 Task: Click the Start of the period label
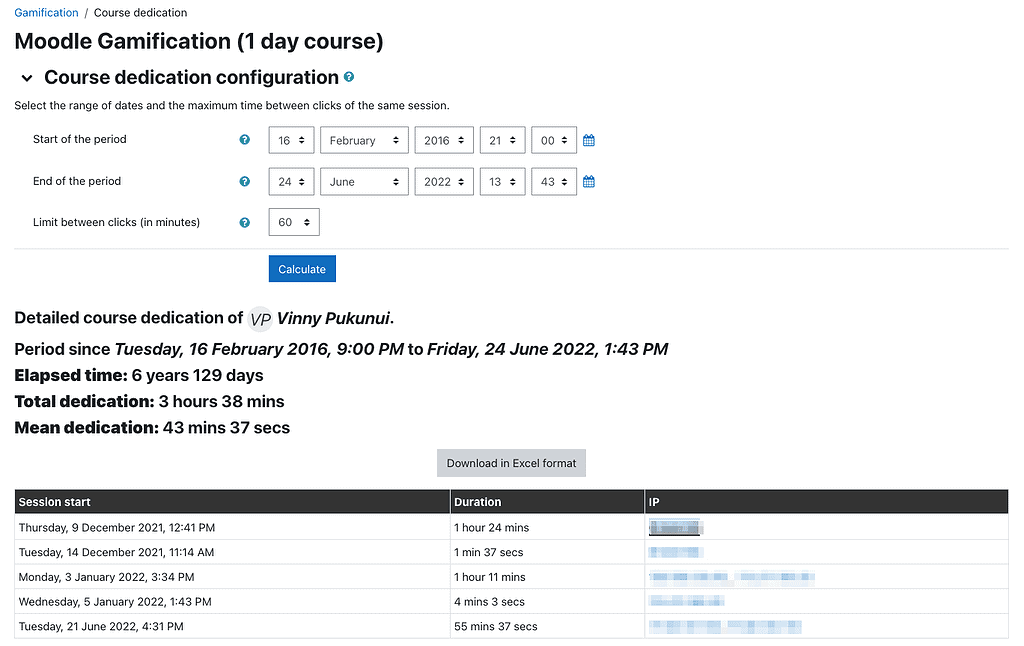click(x=80, y=139)
